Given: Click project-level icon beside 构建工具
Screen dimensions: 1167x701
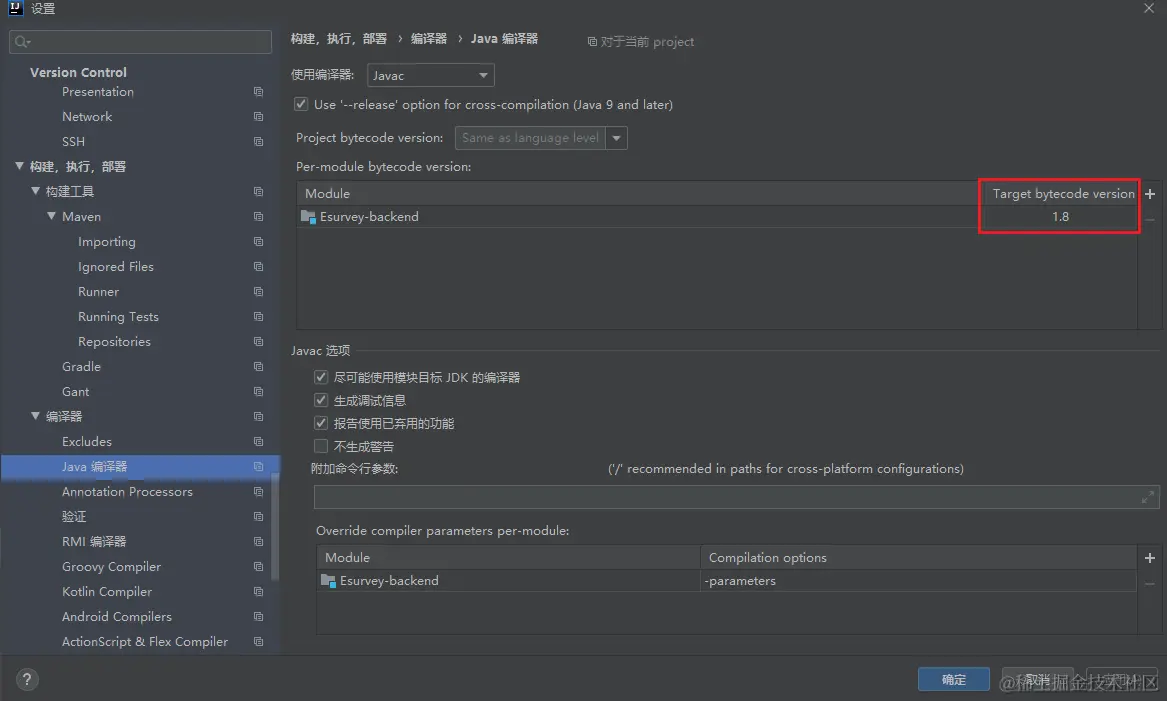Looking at the screenshot, I should [258, 191].
